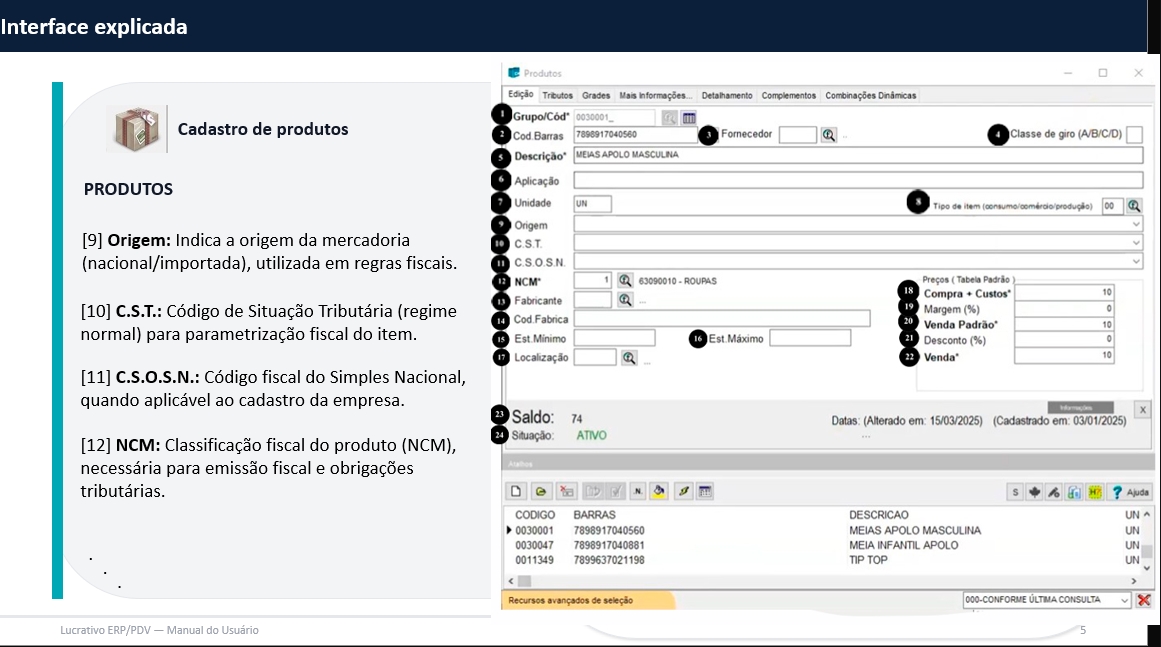Switch to the Tributos tab
Image resolution: width=1161 pixels, height=647 pixels.
(558, 96)
